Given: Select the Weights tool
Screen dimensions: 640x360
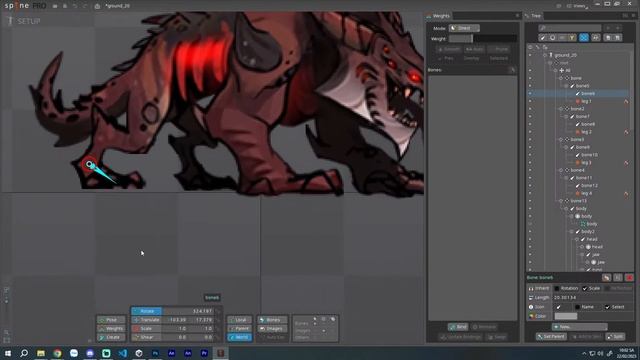Looking at the screenshot, I should coord(111,329).
